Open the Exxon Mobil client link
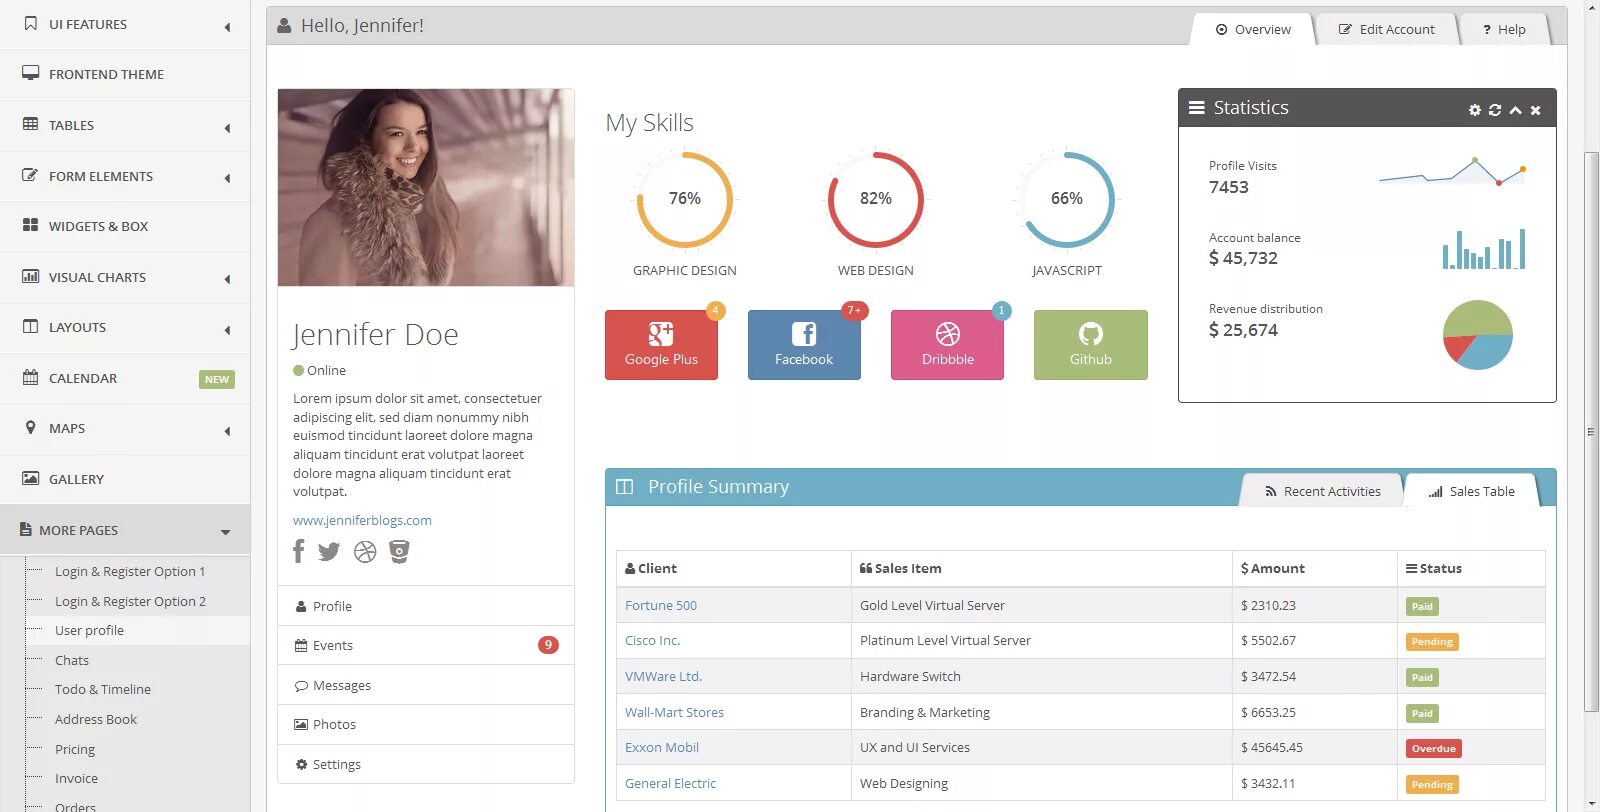The width and height of the screenshot is (1600, 812). tap(662, 747)
